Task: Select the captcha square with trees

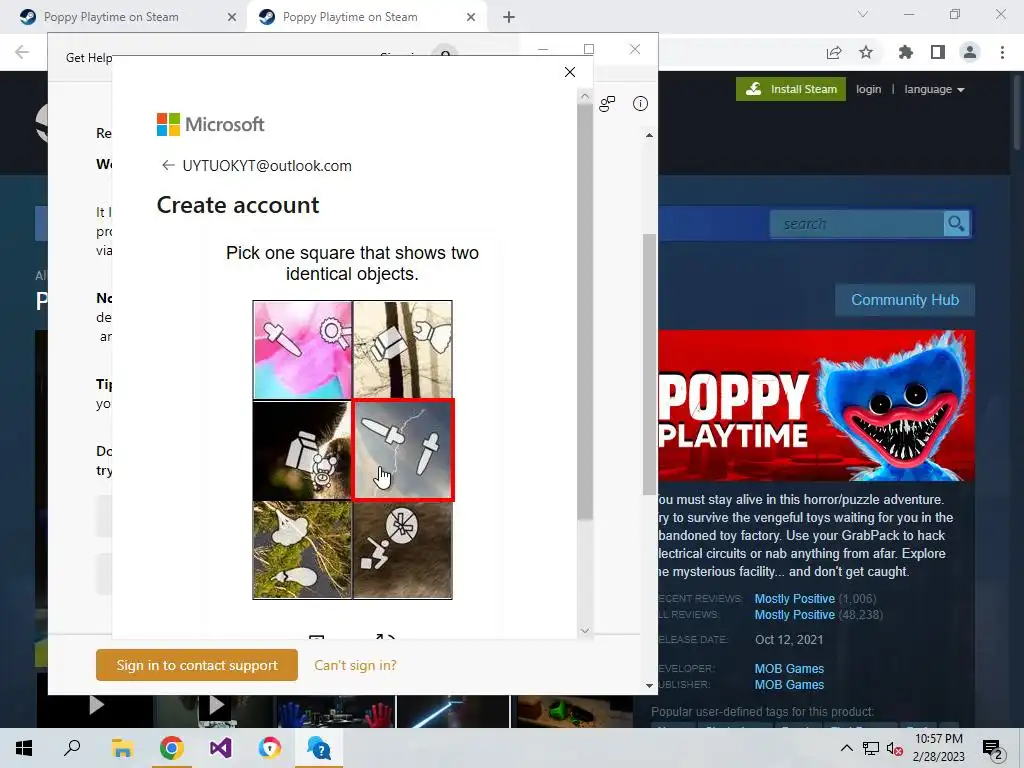Action: (403, 350)
